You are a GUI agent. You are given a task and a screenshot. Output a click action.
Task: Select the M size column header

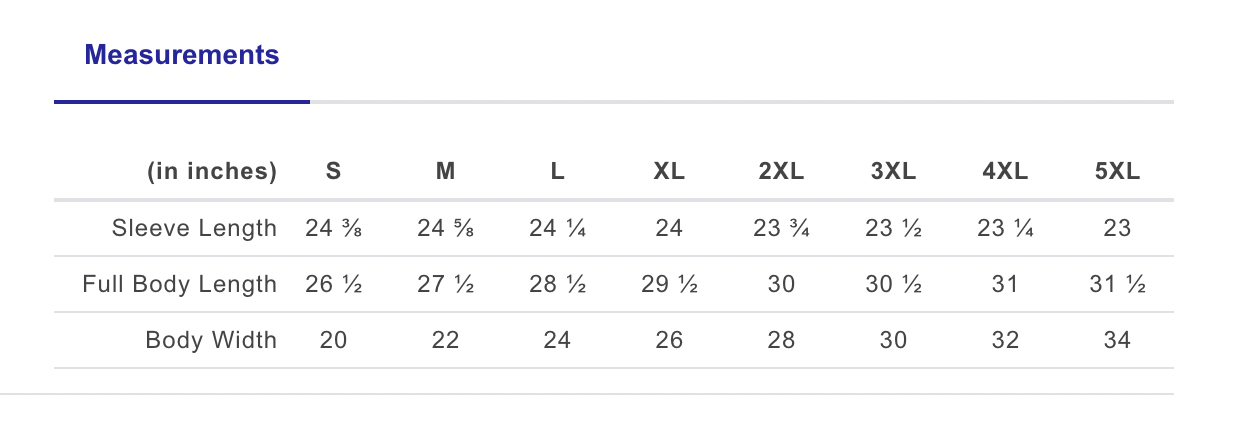coord(446,172)
